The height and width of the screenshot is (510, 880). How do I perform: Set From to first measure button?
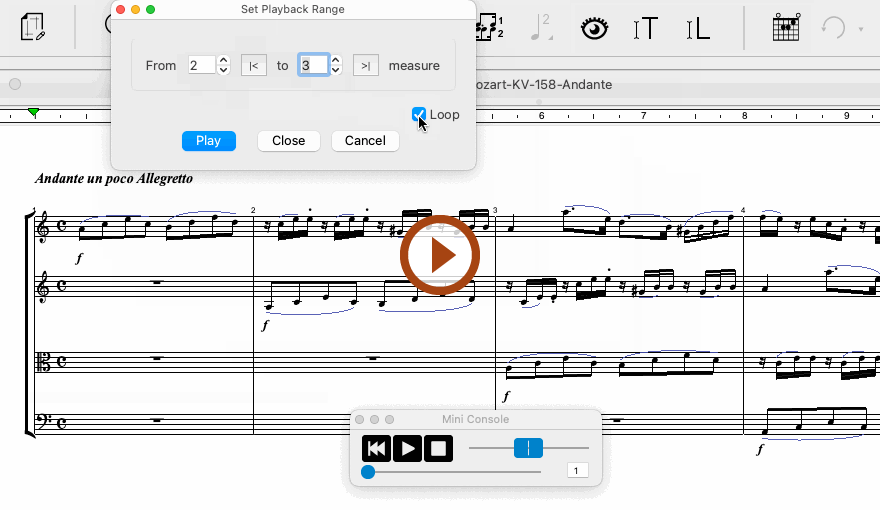pos(254,66)
